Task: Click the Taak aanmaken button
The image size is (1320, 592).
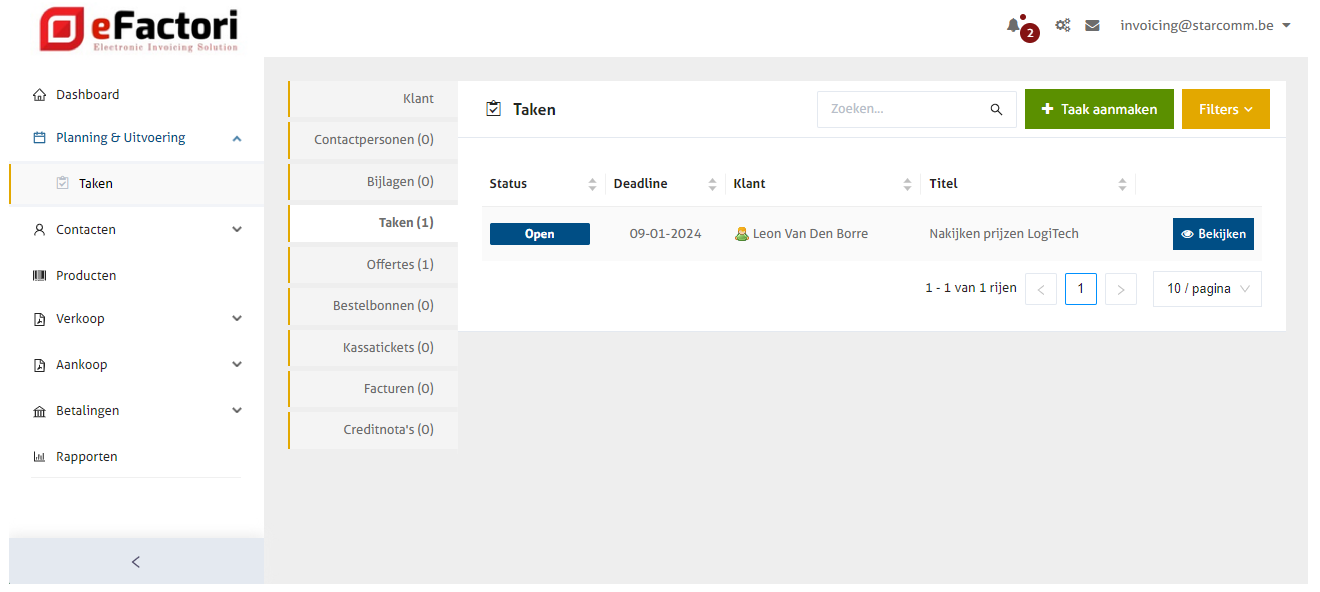Action: [1099, 110]
